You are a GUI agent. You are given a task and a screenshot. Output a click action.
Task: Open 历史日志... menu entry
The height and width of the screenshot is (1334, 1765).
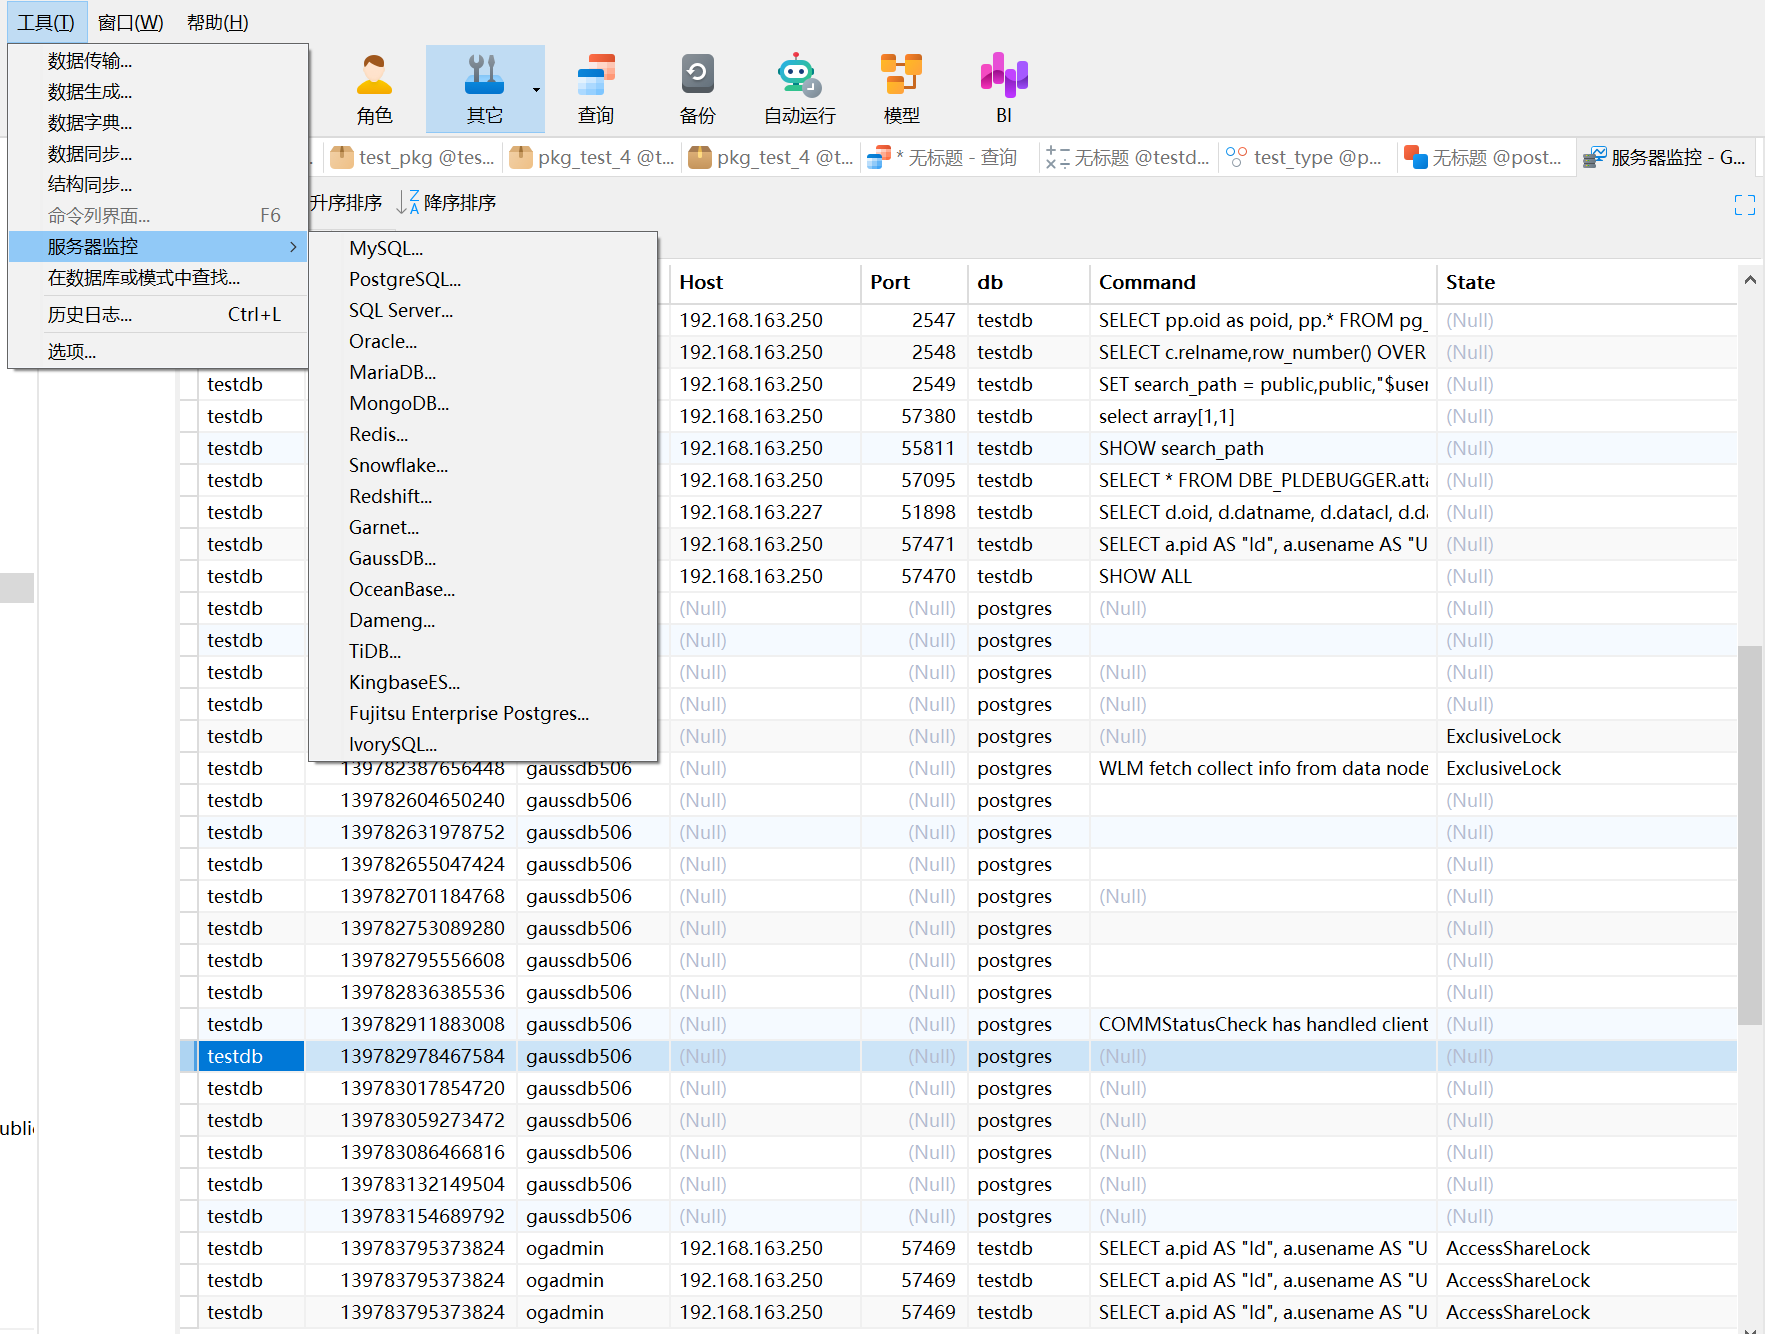(x=90, y=315)
